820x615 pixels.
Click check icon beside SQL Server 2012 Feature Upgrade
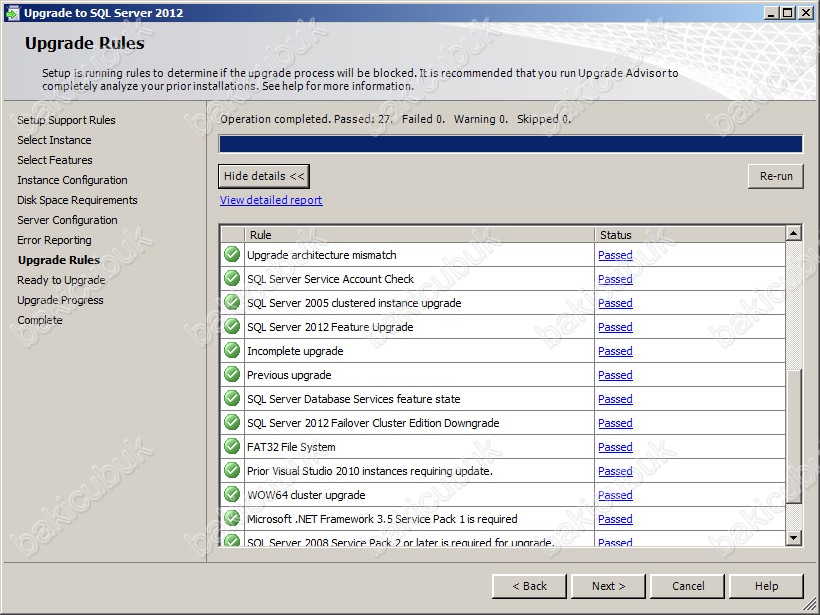(x=232, y=326)
